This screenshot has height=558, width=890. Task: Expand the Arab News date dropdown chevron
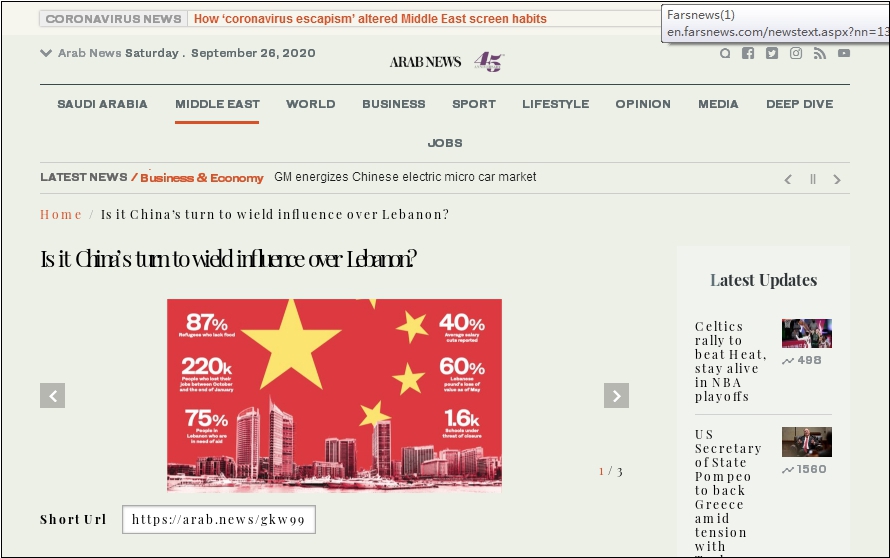coord(45,53)
